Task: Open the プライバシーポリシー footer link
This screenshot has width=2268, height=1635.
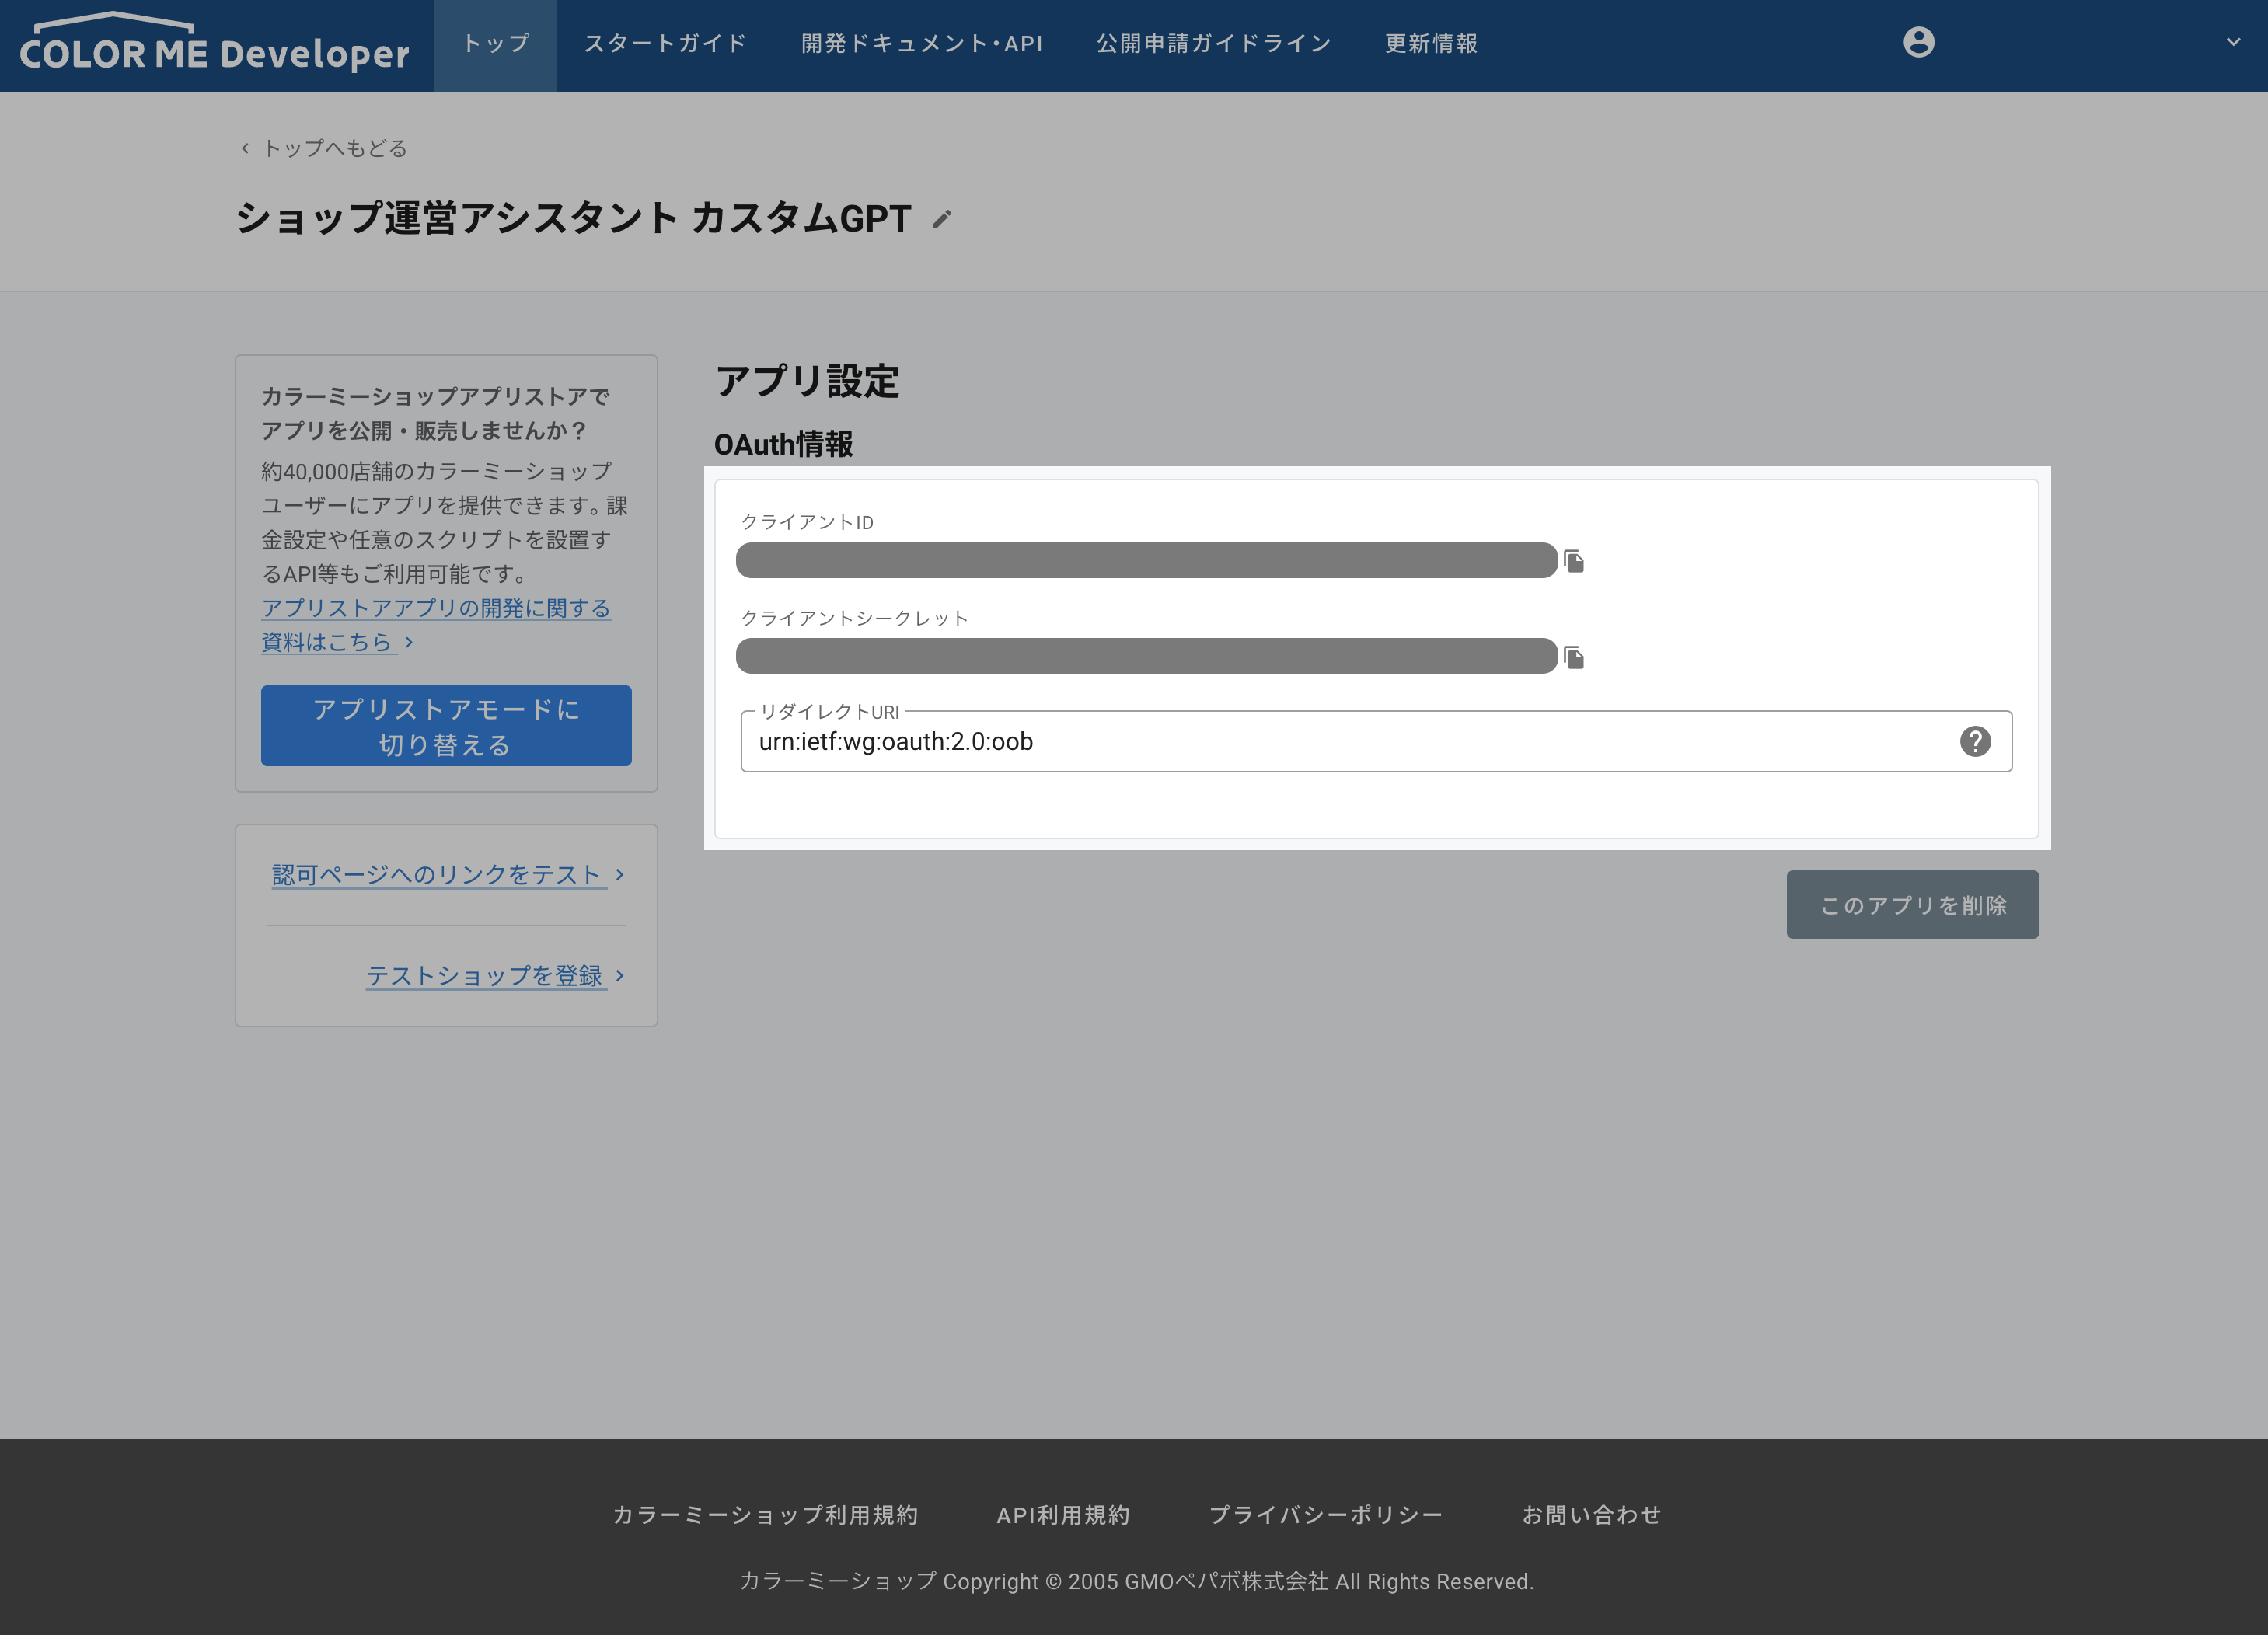Action: pyautogui.click(x=1326, y=1514)
